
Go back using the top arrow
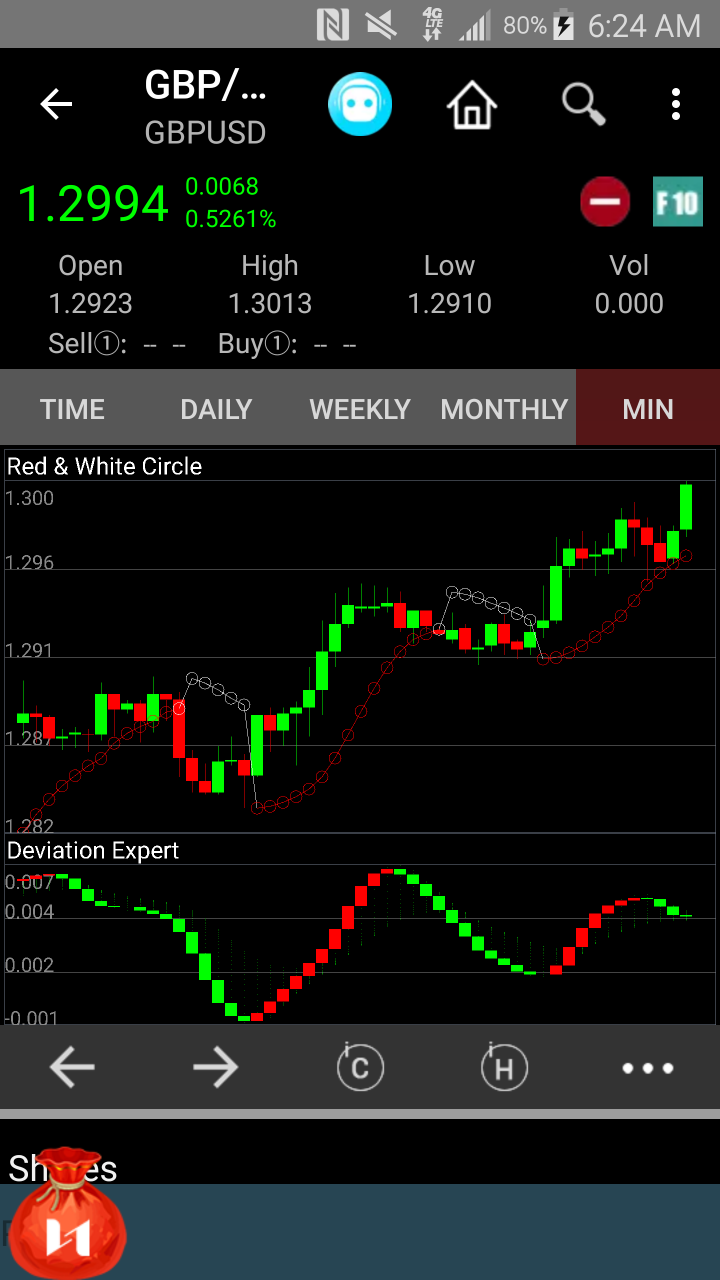(56, 104)
